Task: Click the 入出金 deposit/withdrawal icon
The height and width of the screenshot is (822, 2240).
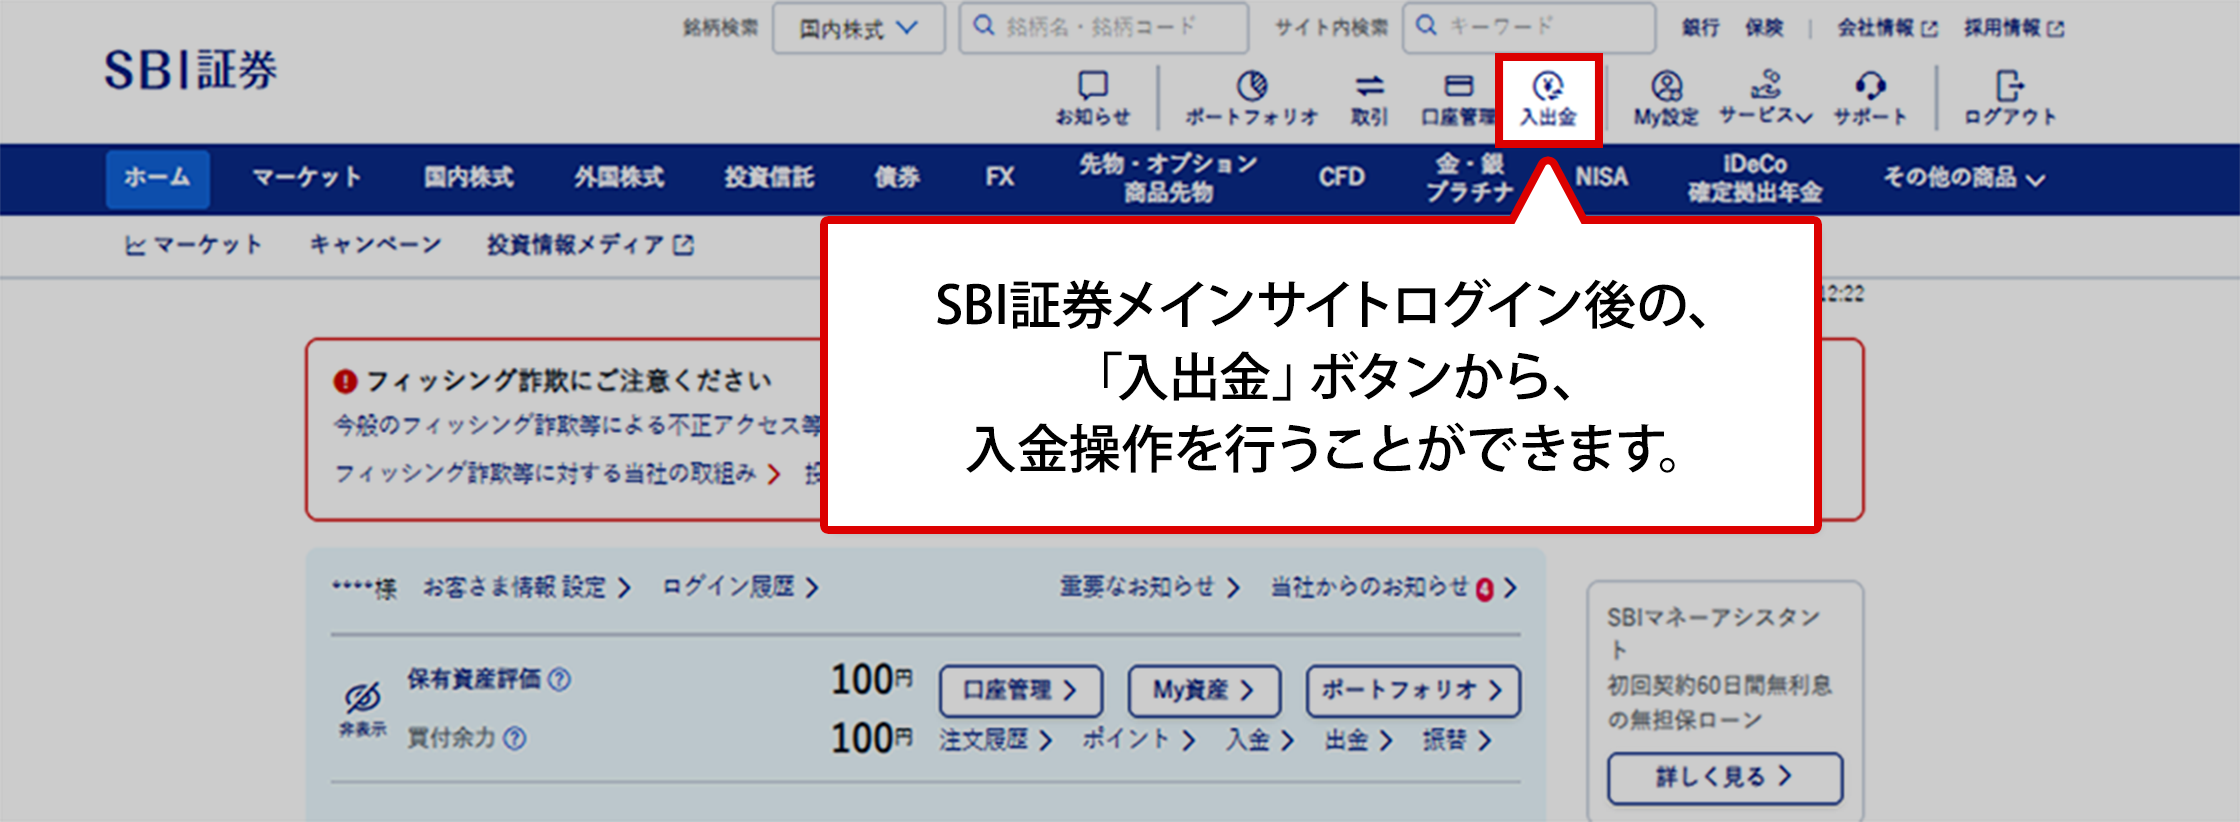Action: click(x=1548, y=99)
